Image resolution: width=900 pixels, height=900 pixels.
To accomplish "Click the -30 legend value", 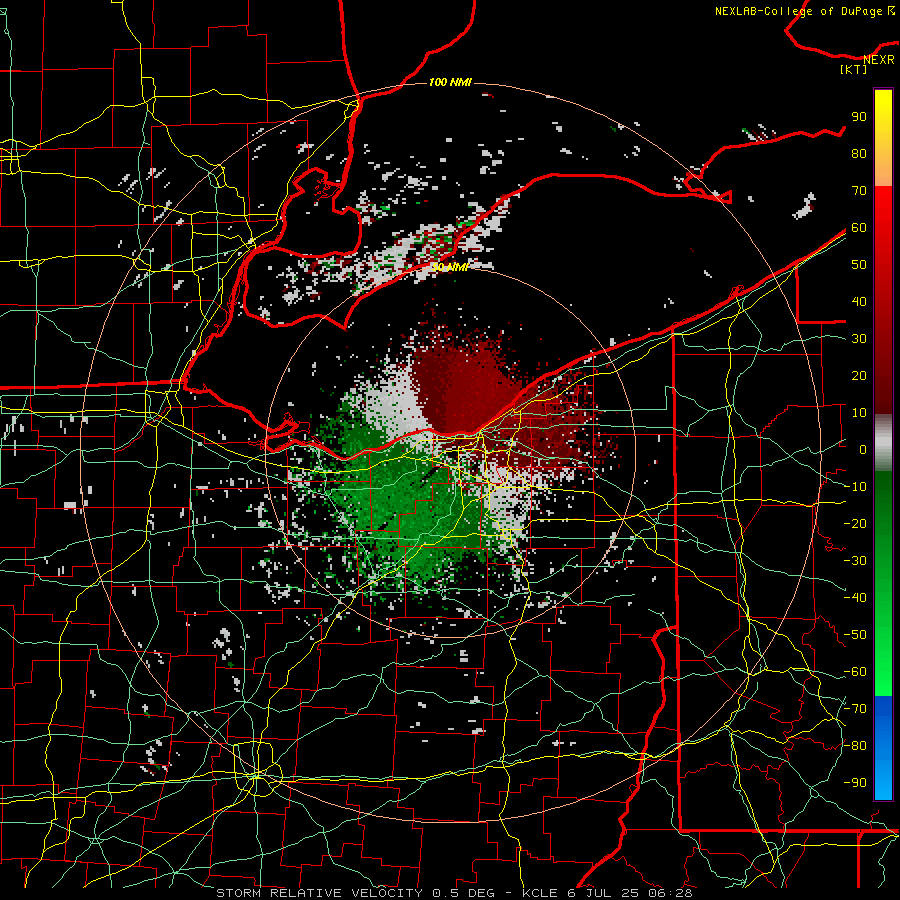I will click(x=855, y=561).
